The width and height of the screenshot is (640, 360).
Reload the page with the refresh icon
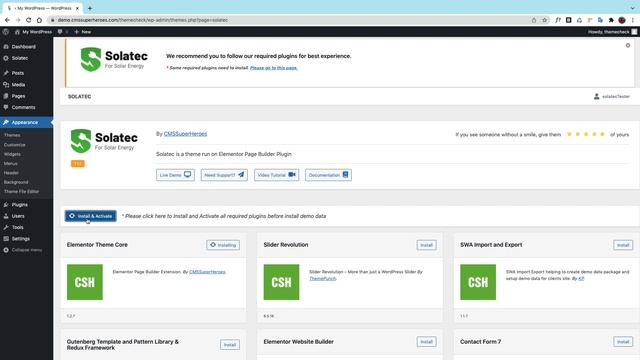[x=28, y=20]
